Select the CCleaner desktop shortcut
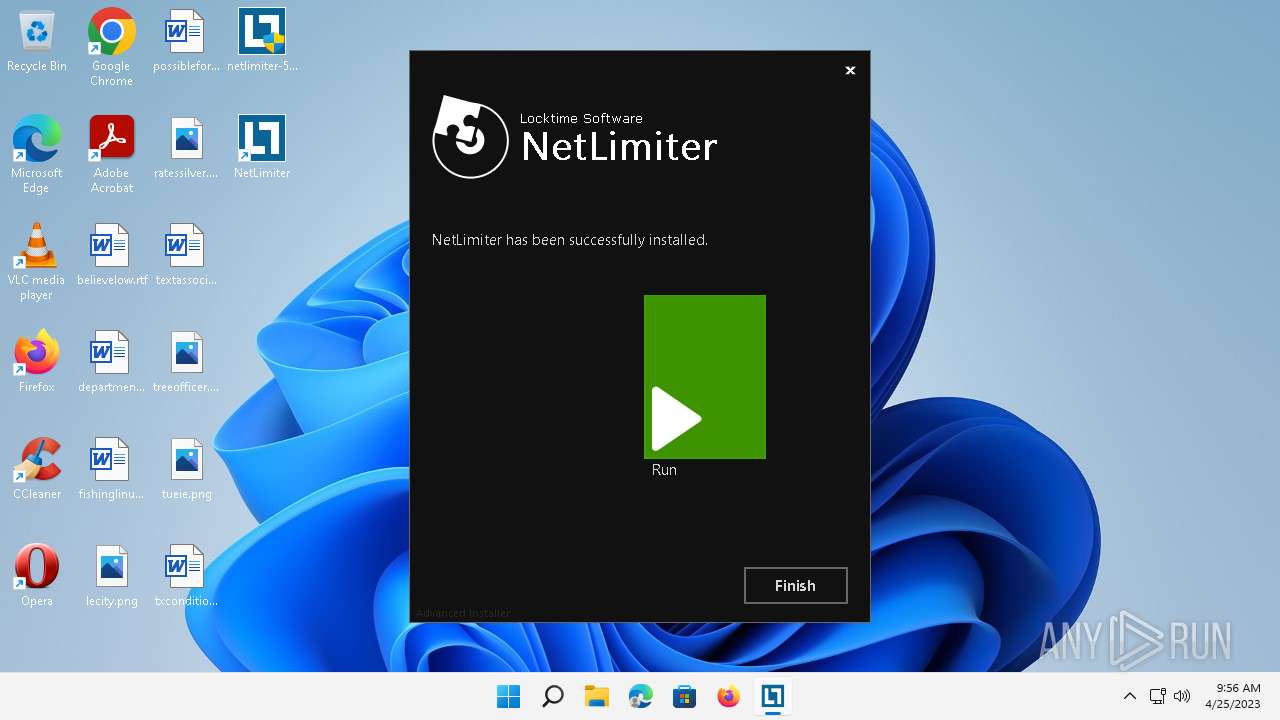Screen dimensions: 1280x720 point(37,470)
